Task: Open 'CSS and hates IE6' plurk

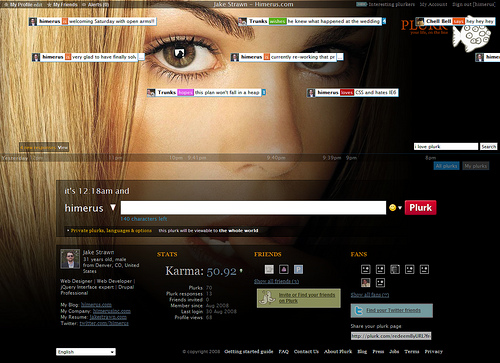Action: point(376,93)
